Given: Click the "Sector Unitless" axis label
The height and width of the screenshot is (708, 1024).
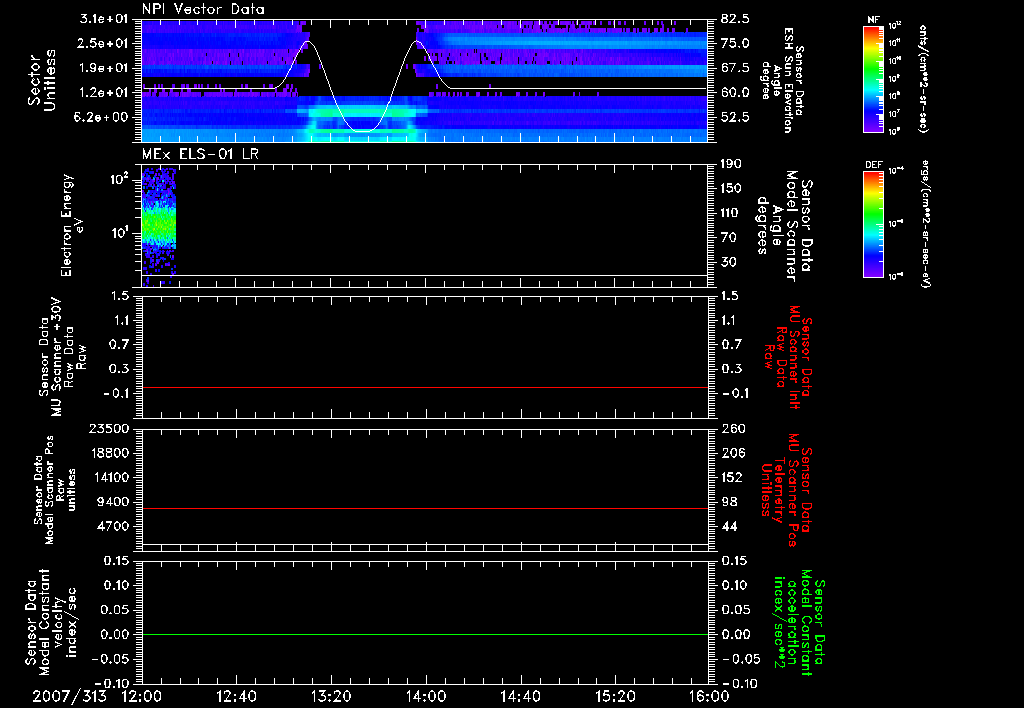Looking at the screenshot, I should pyautogui.click(x=42, y=80).
